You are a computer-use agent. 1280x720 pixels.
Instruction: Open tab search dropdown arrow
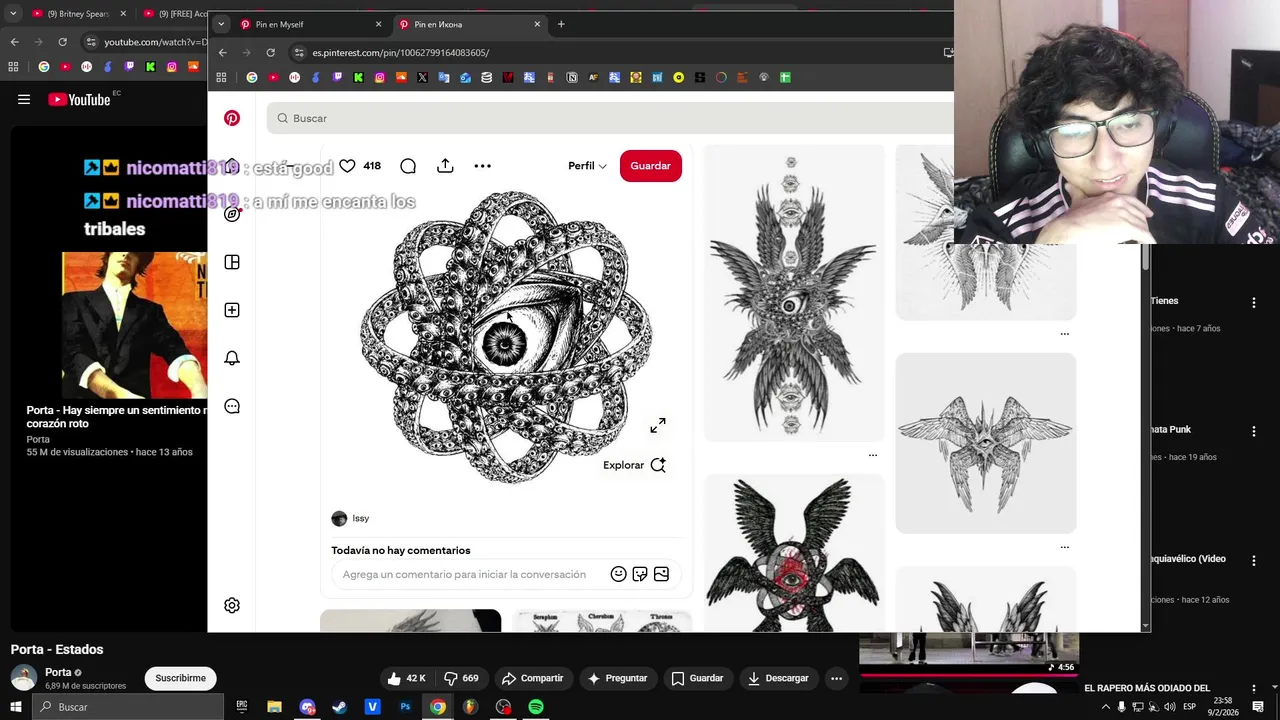(x=221, y=24)
